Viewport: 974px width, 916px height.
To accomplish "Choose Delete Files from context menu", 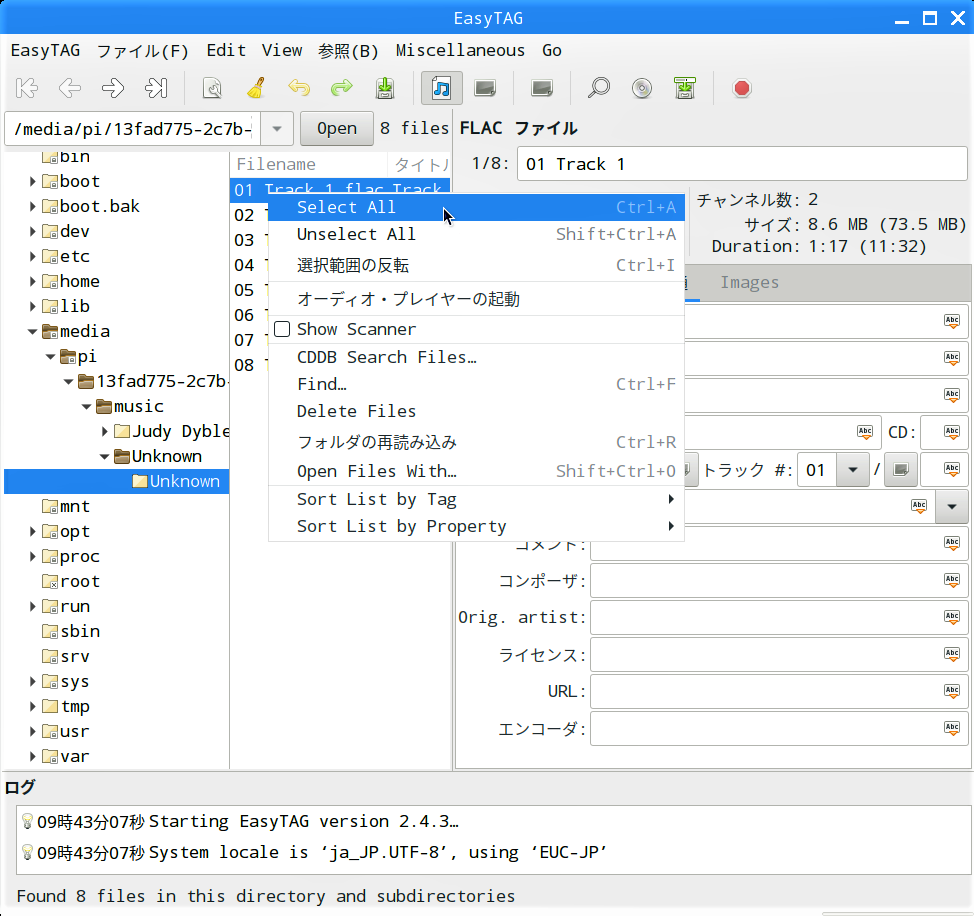I will pos(476,411).
